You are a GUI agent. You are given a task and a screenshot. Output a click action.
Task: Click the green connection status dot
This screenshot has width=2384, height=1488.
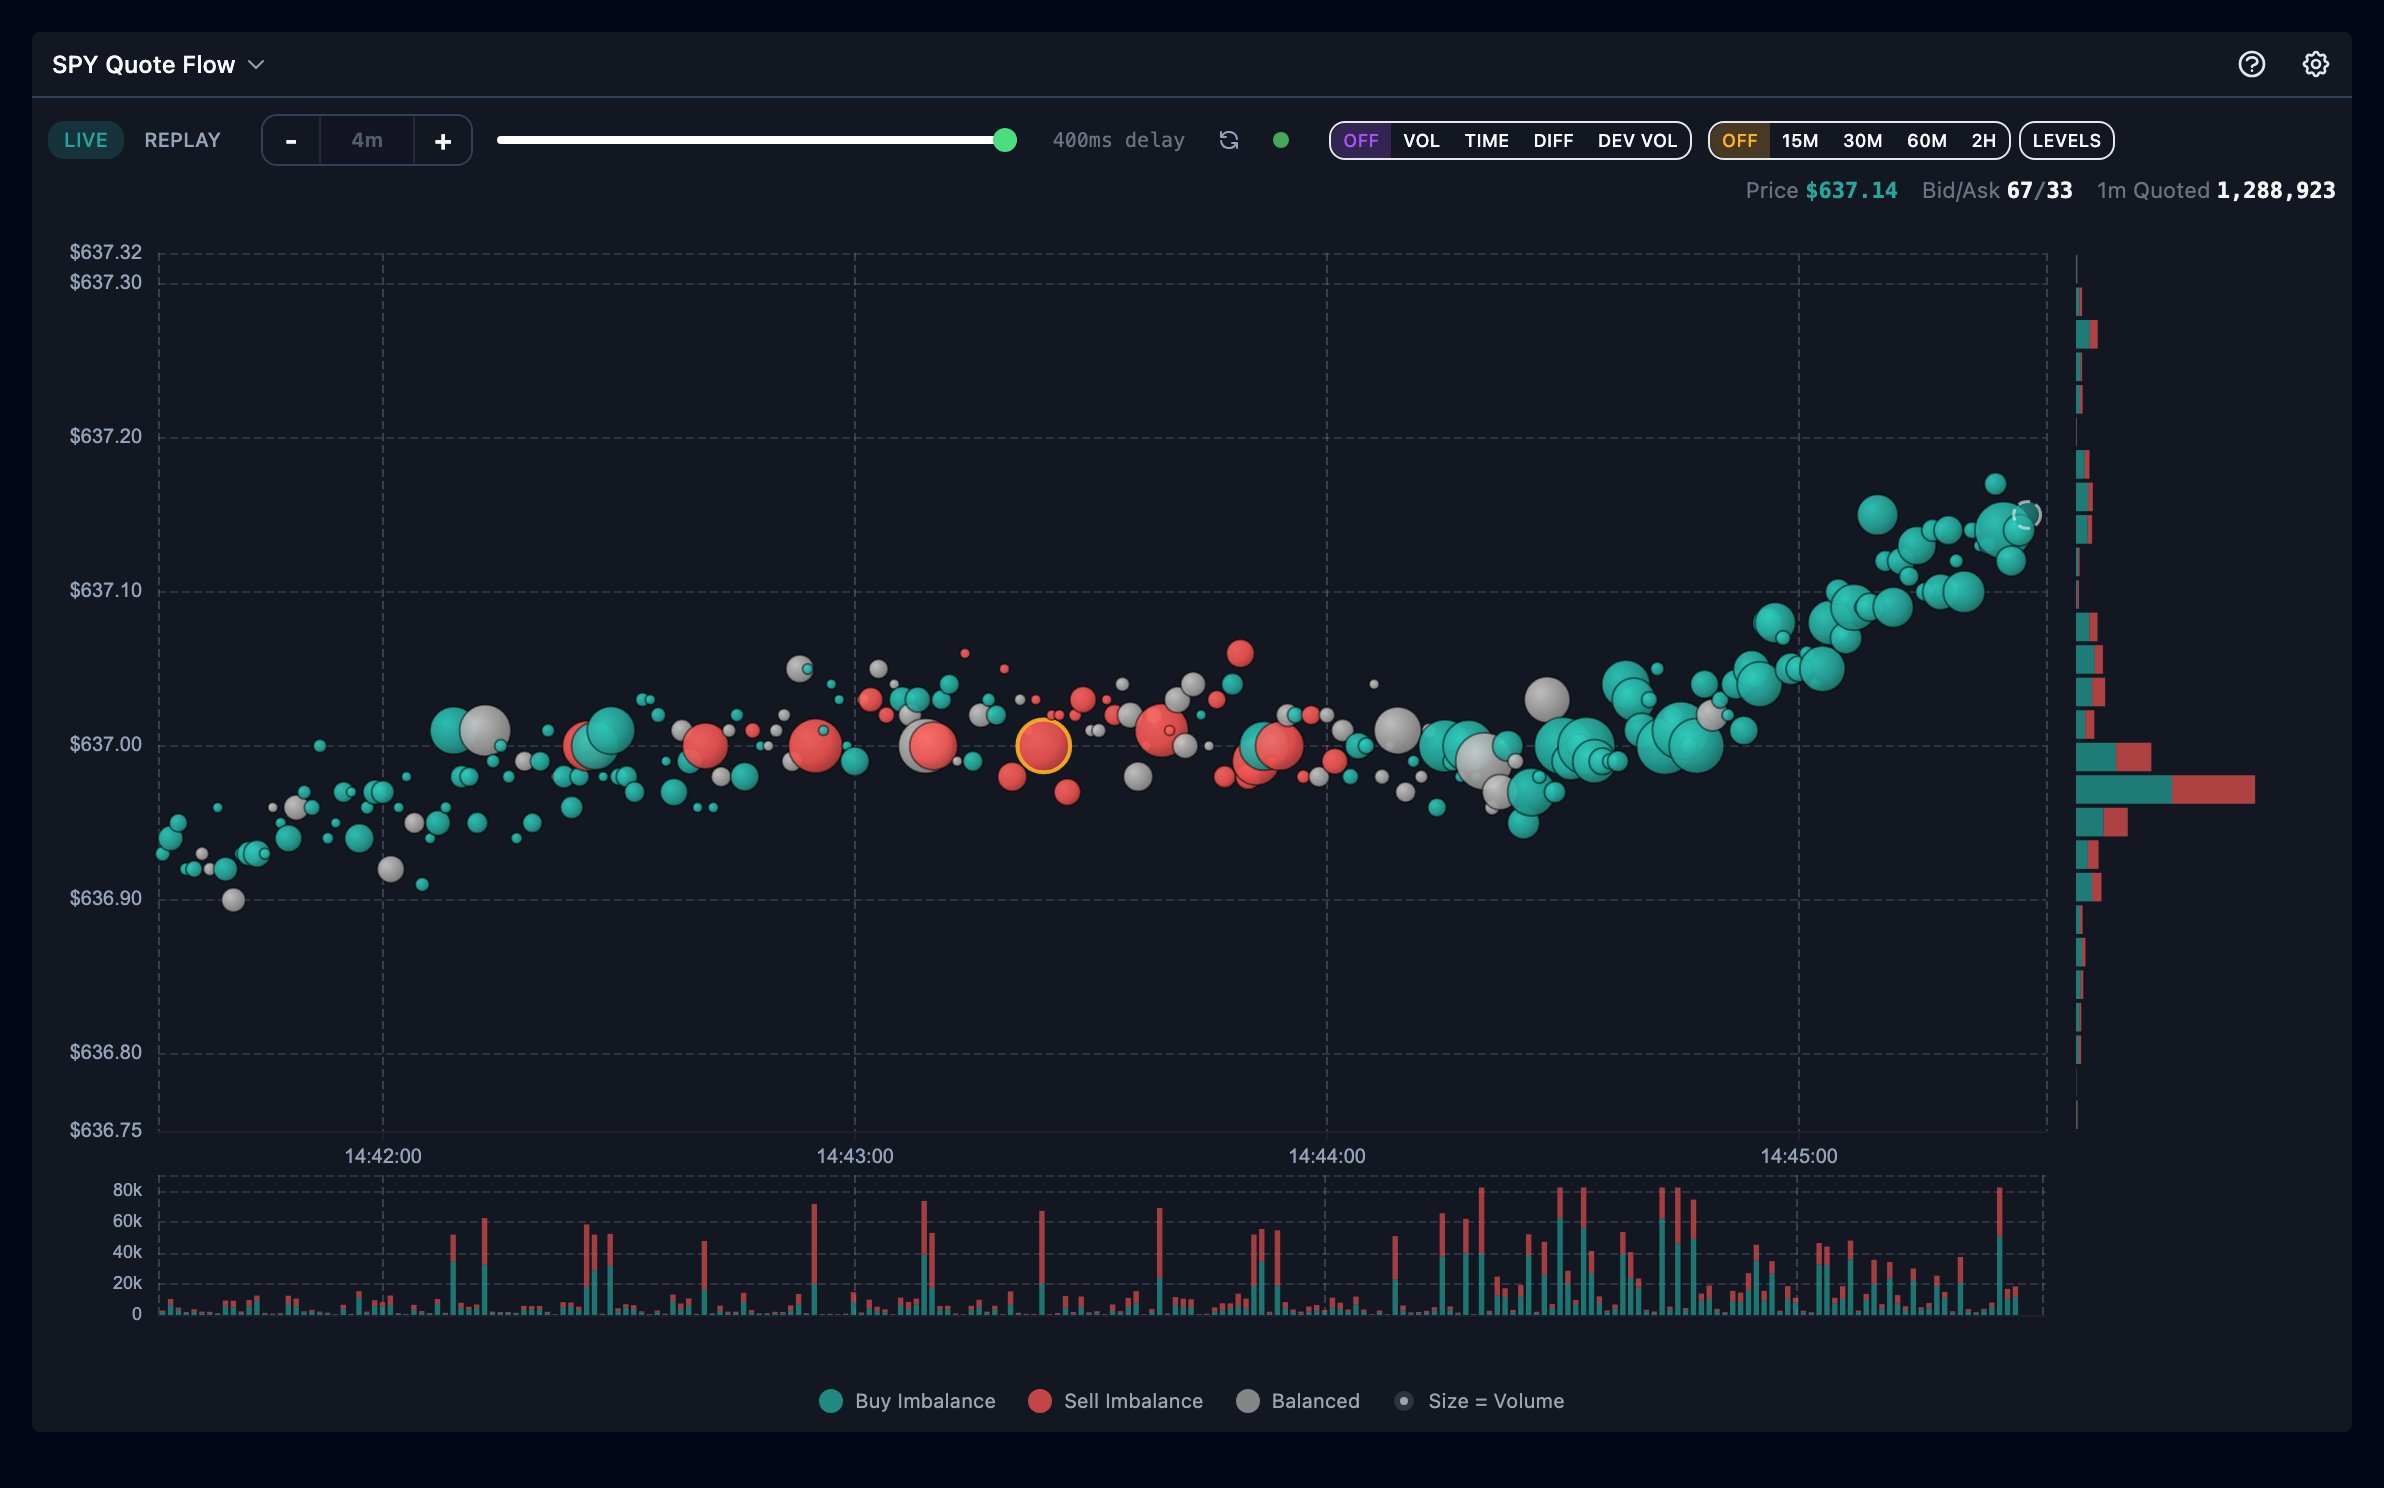click(1280, 140)
